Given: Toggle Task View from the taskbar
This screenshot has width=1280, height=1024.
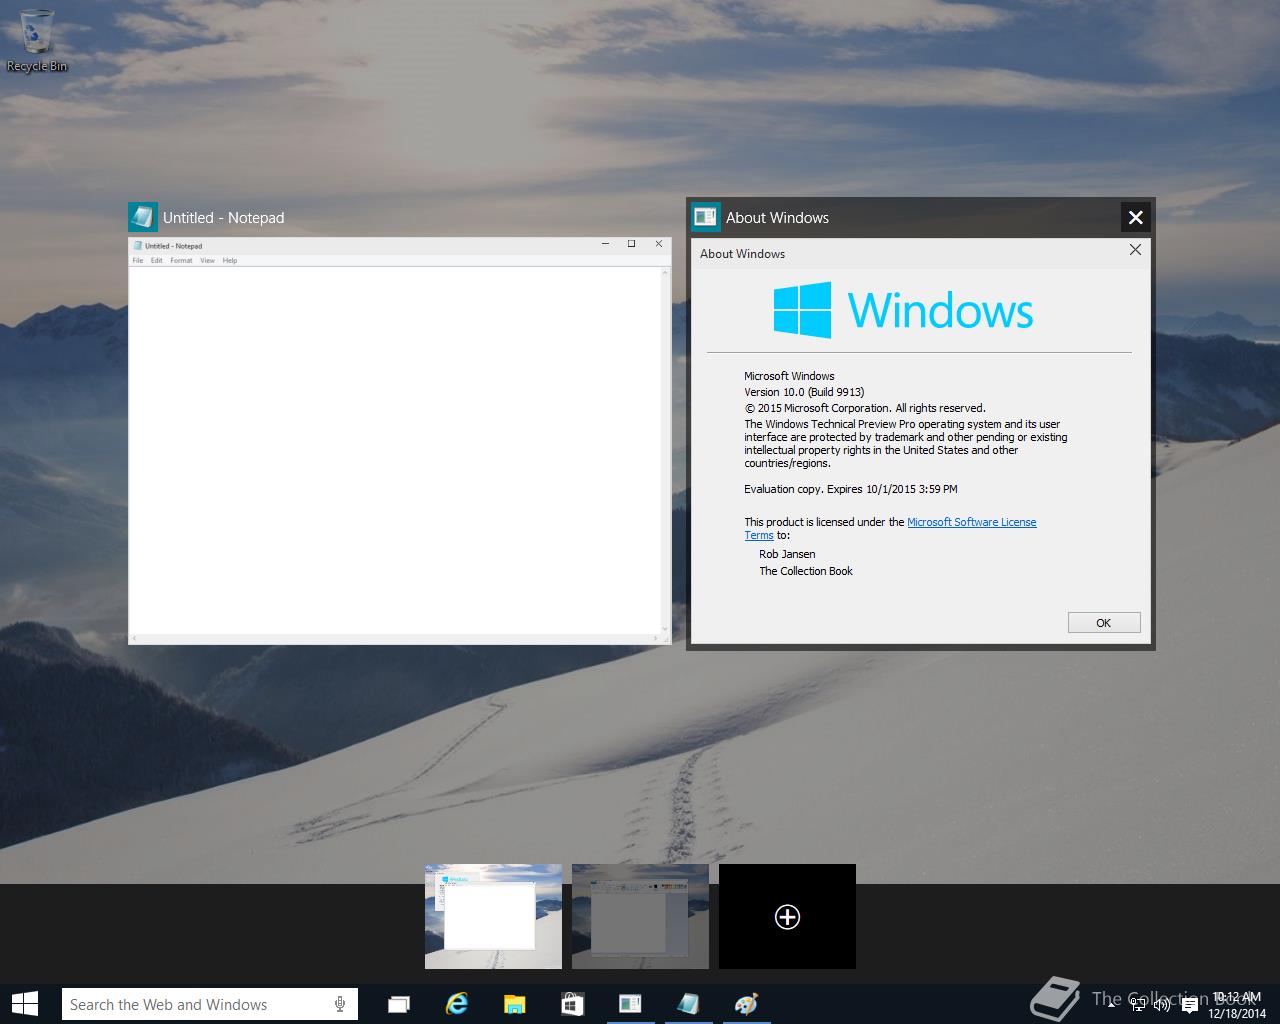Looking at the screenshot, I should [x=399, y=1004].
